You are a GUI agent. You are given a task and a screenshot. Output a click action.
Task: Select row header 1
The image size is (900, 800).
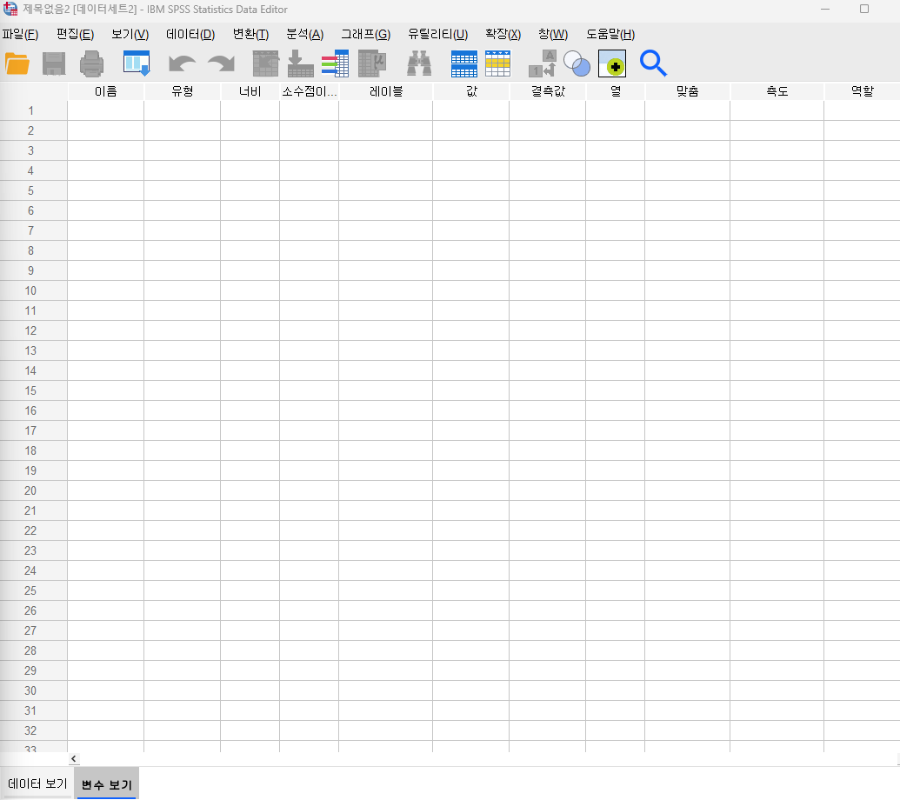33,111
